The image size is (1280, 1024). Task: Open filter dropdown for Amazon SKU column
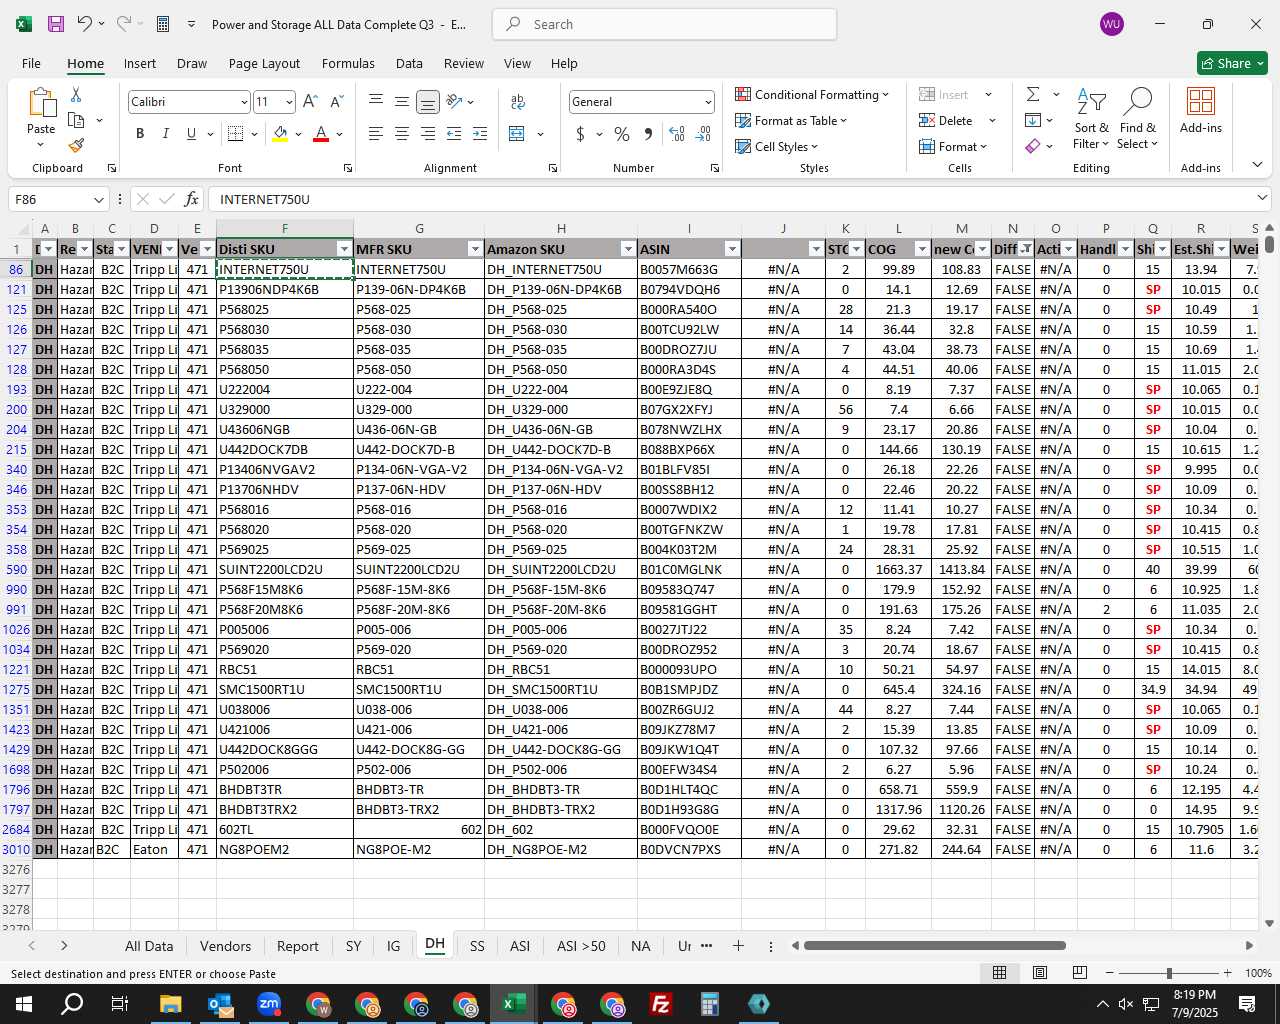(628, 249)
